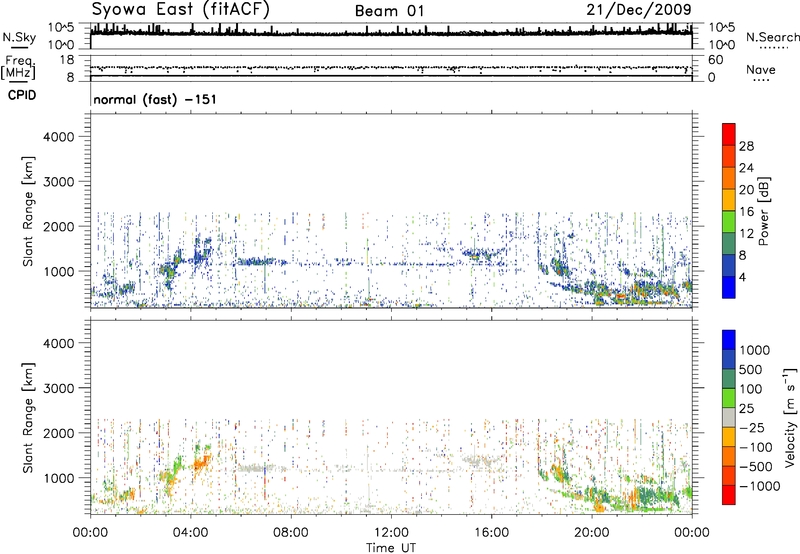The image size is (800, 554).
Task: Select the 'Power [dB]' colorbar title
Action: pyautogui.click(x=764, y=211)
